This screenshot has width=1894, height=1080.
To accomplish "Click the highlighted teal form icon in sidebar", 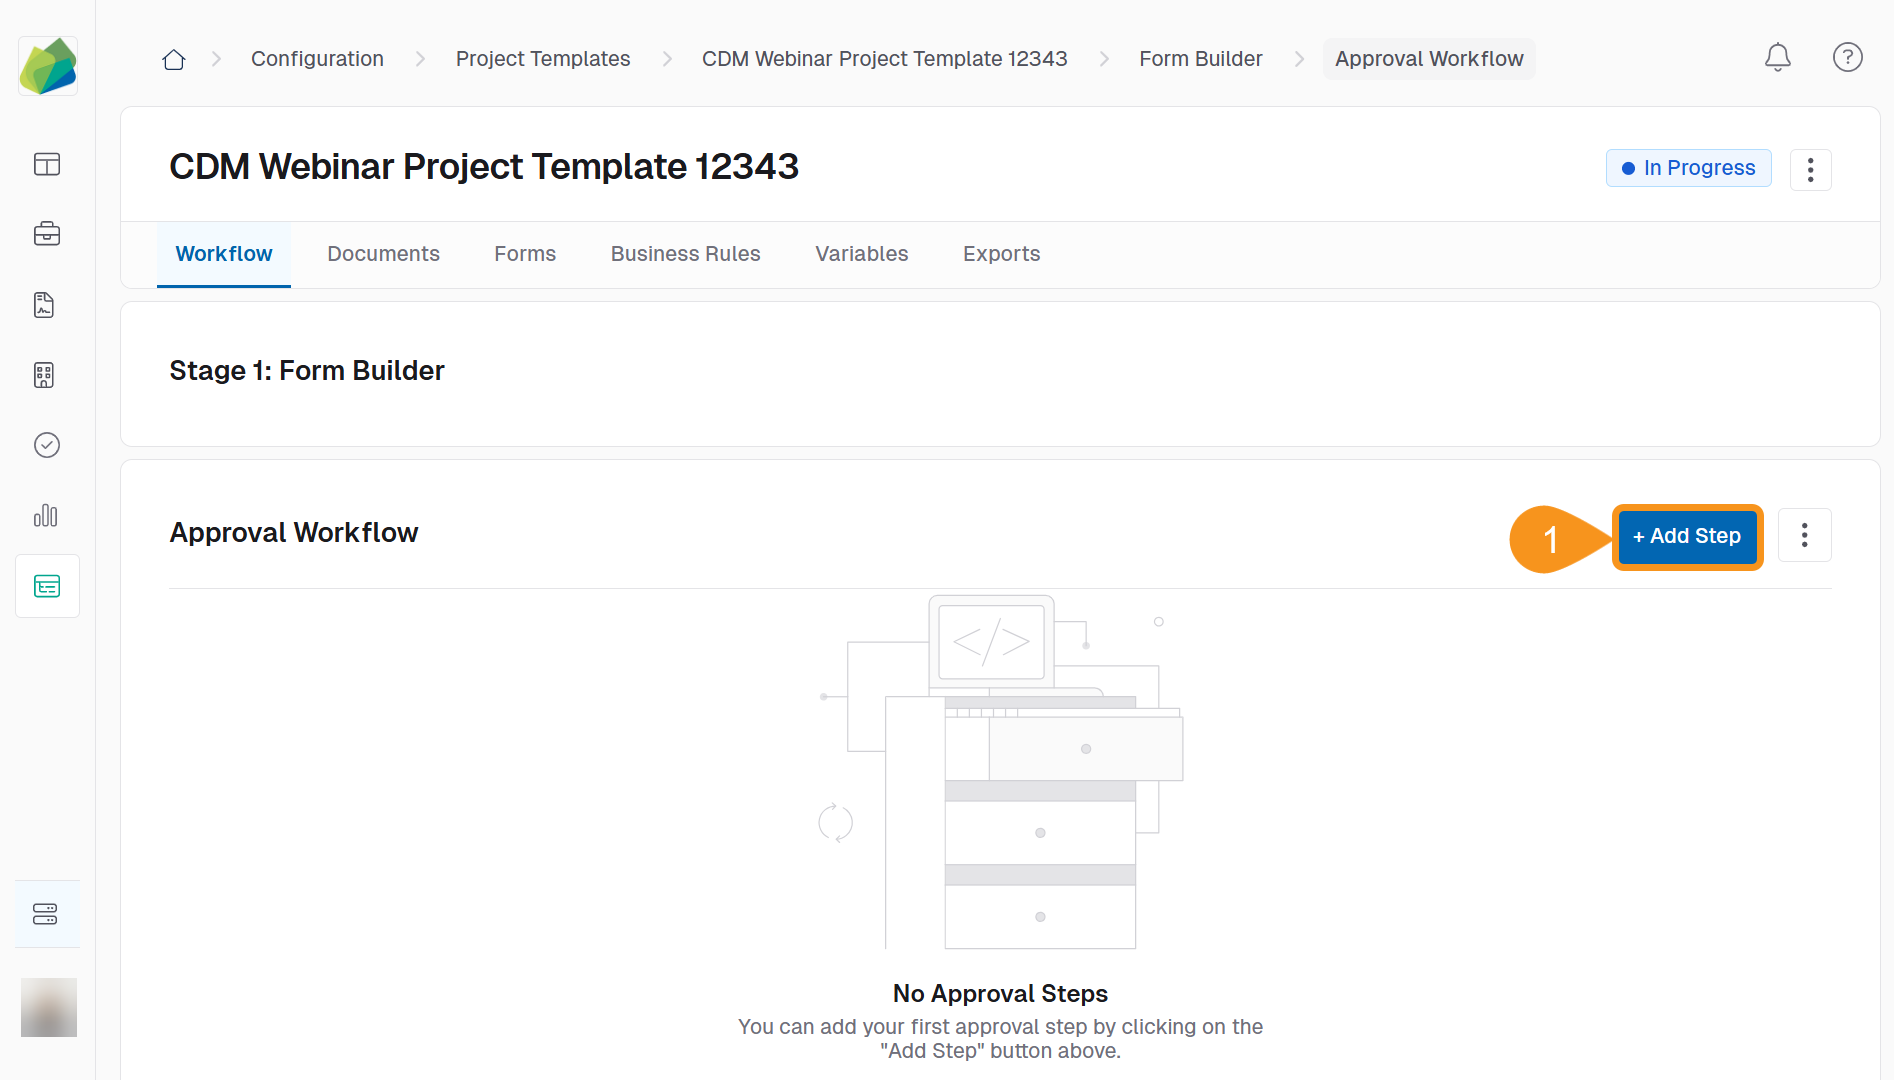I will click(x=47, y=586).
